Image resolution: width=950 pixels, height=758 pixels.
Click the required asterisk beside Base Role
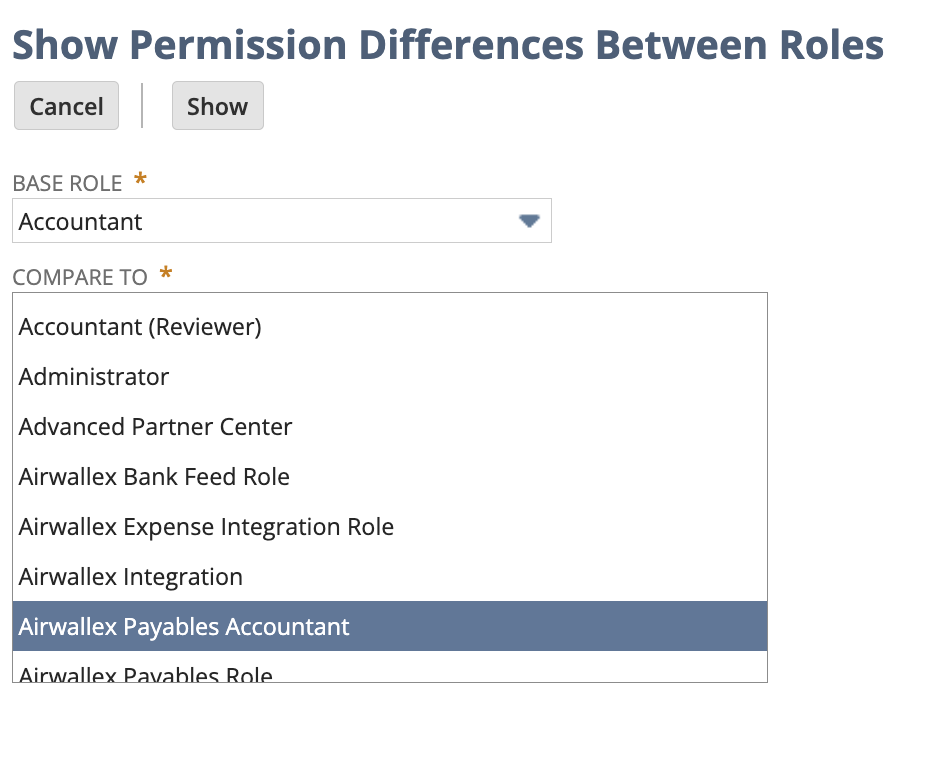140,181
